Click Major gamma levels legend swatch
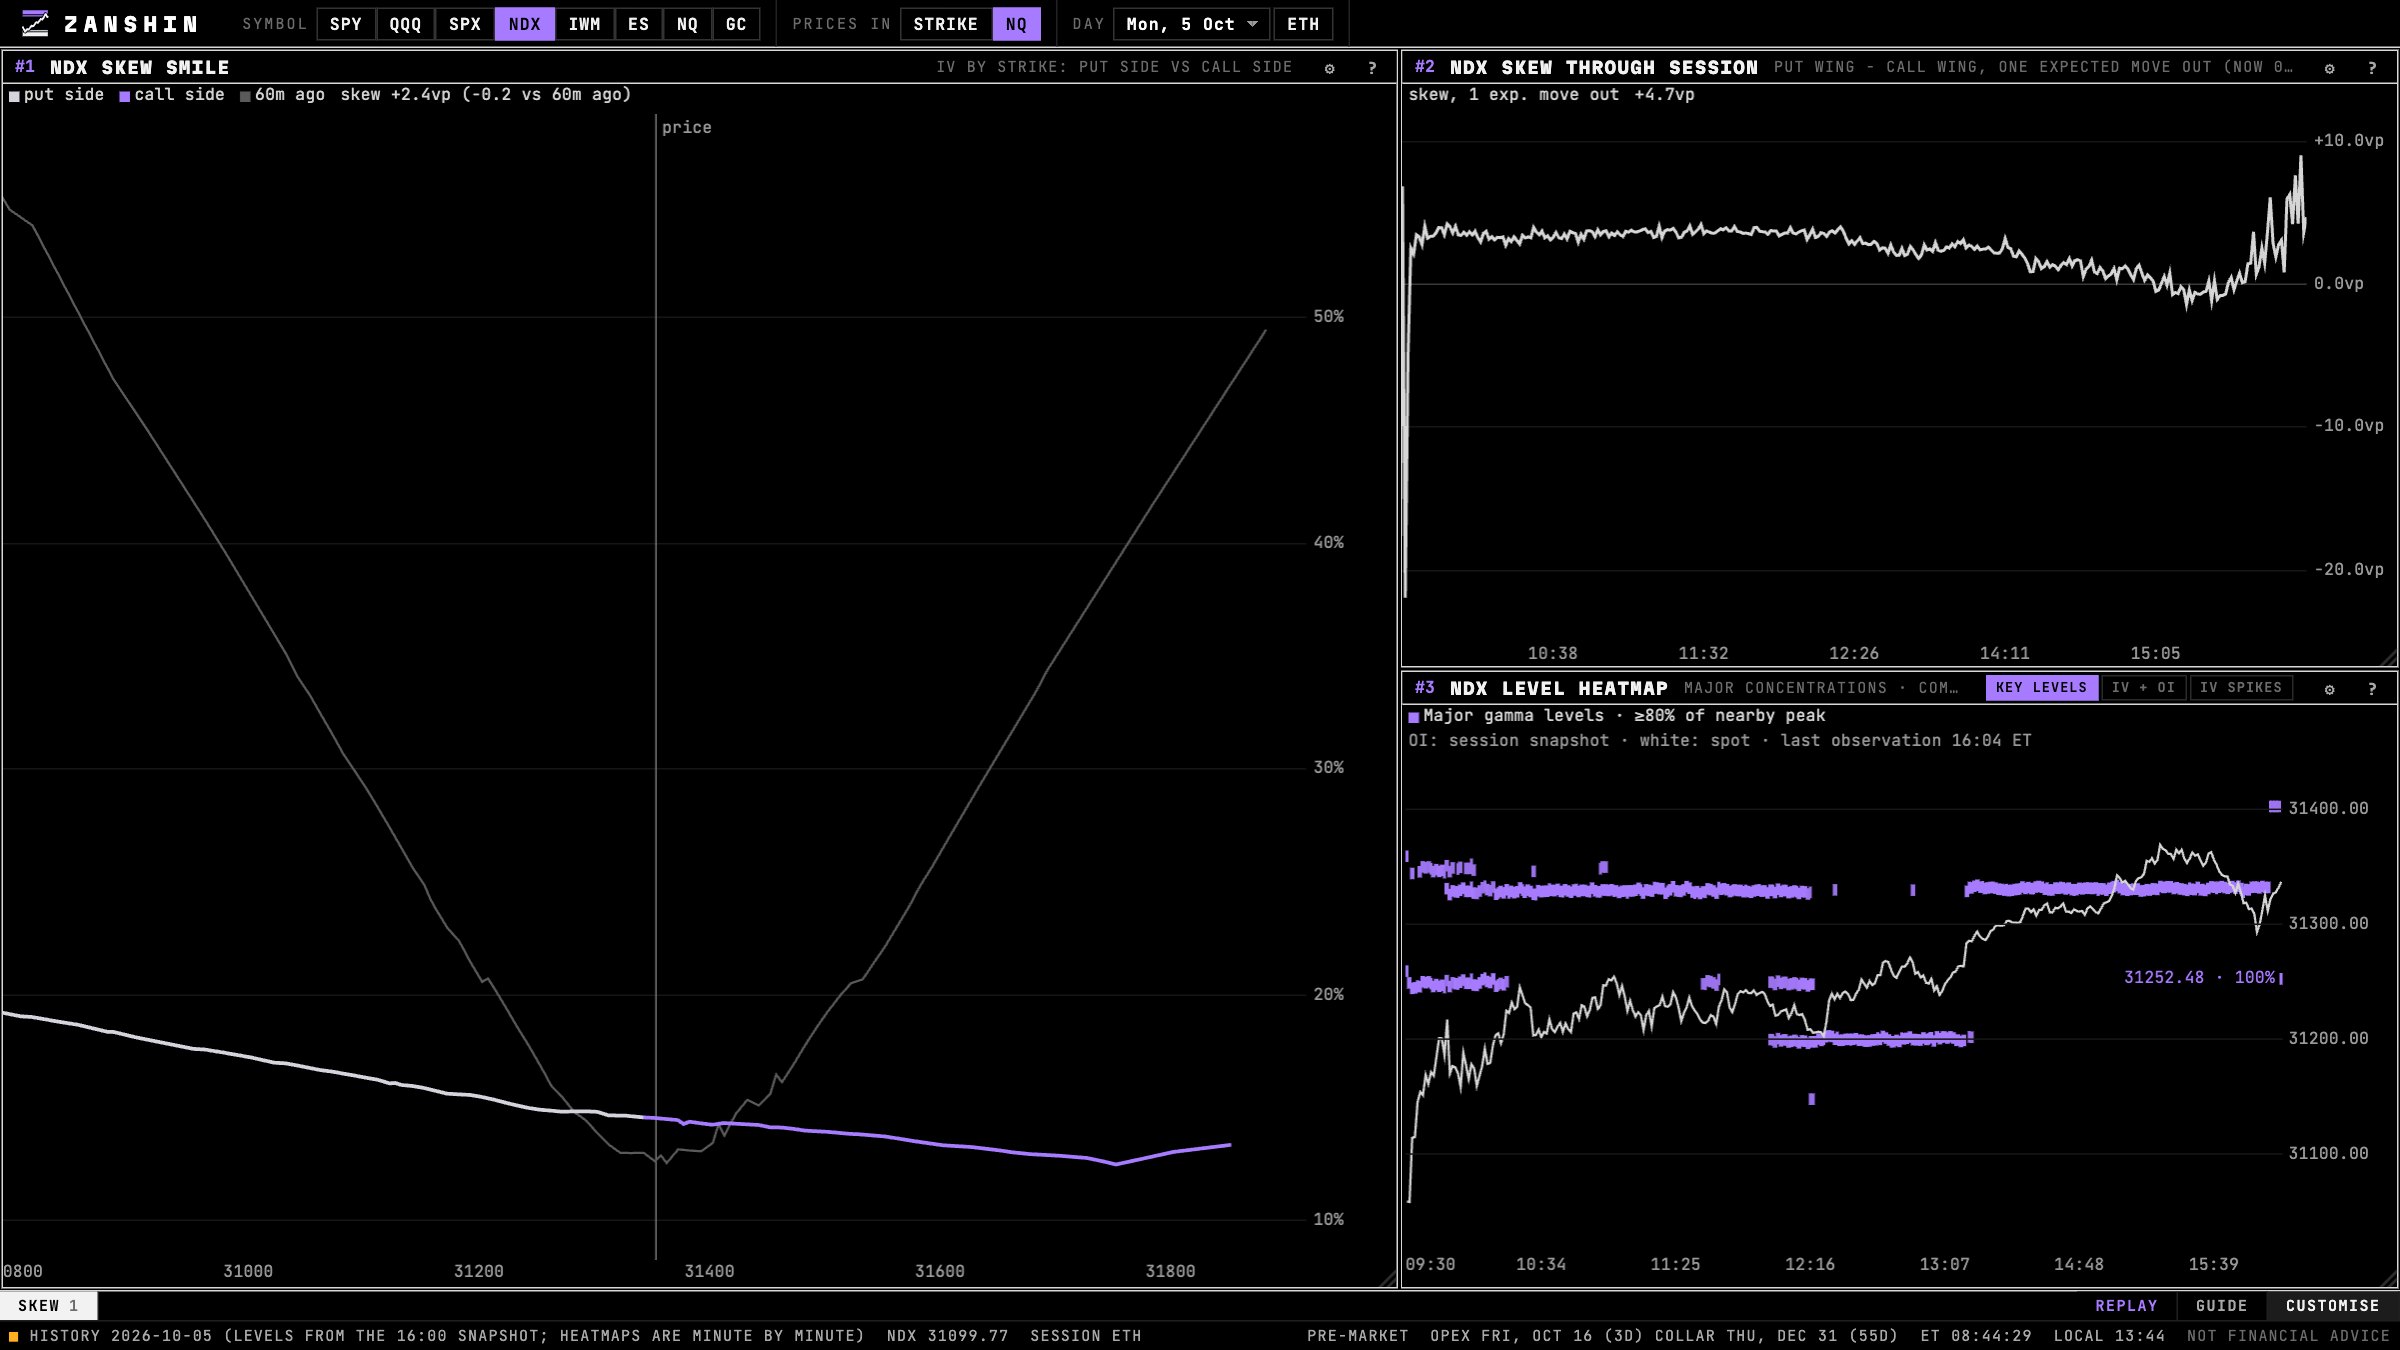 pos(1414,717)
